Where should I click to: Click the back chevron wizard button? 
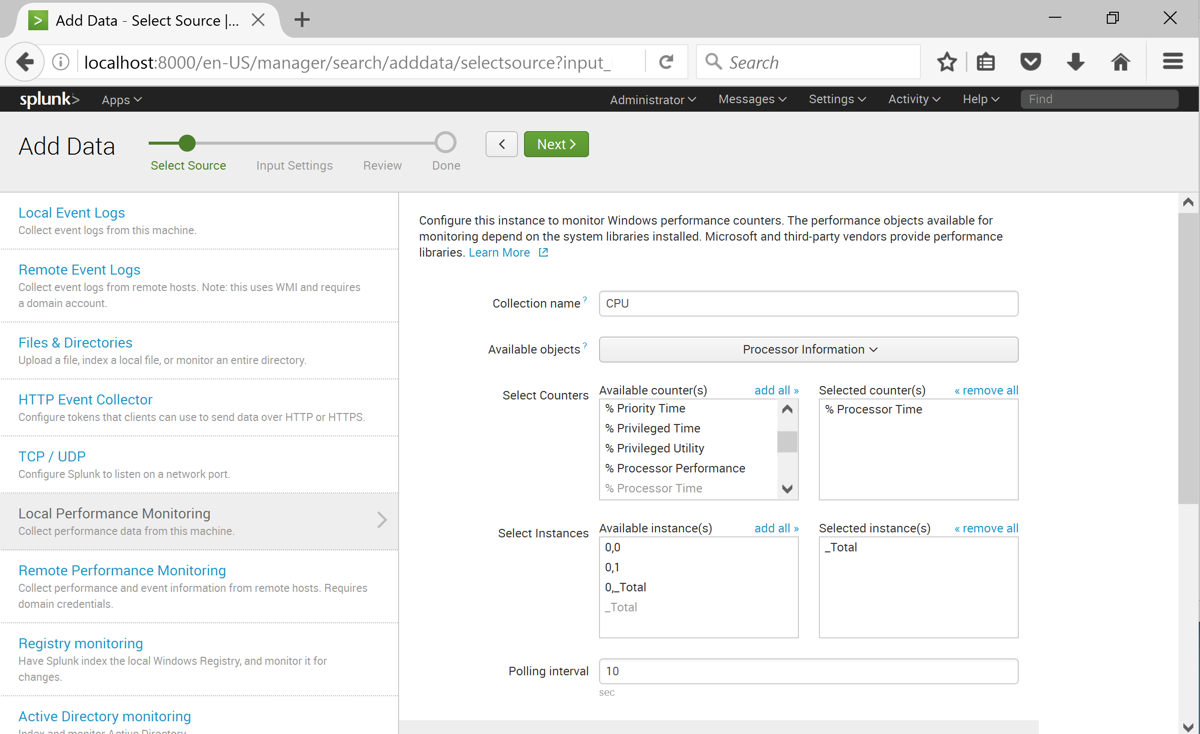[502, 144]
